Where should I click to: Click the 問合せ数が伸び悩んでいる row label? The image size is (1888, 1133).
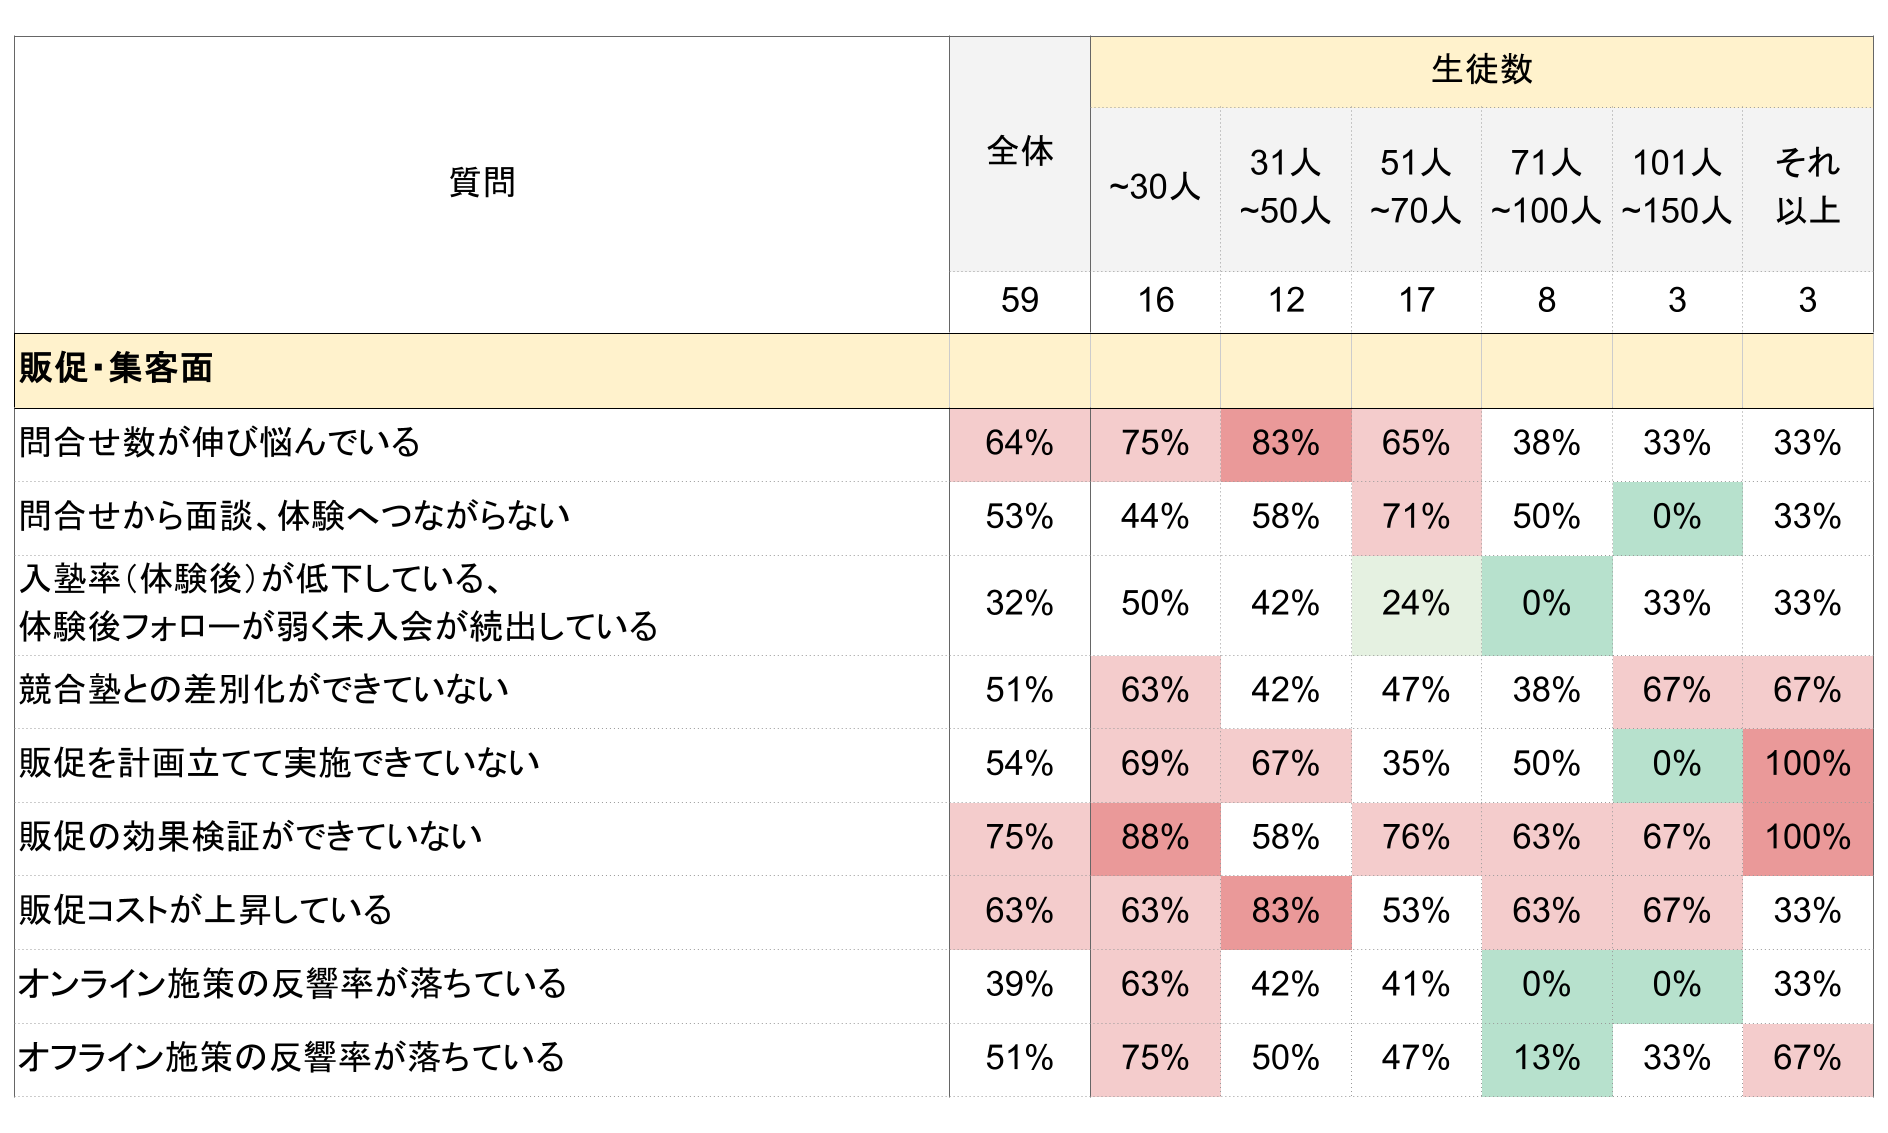pyautogui.click(x=220, y=443)
